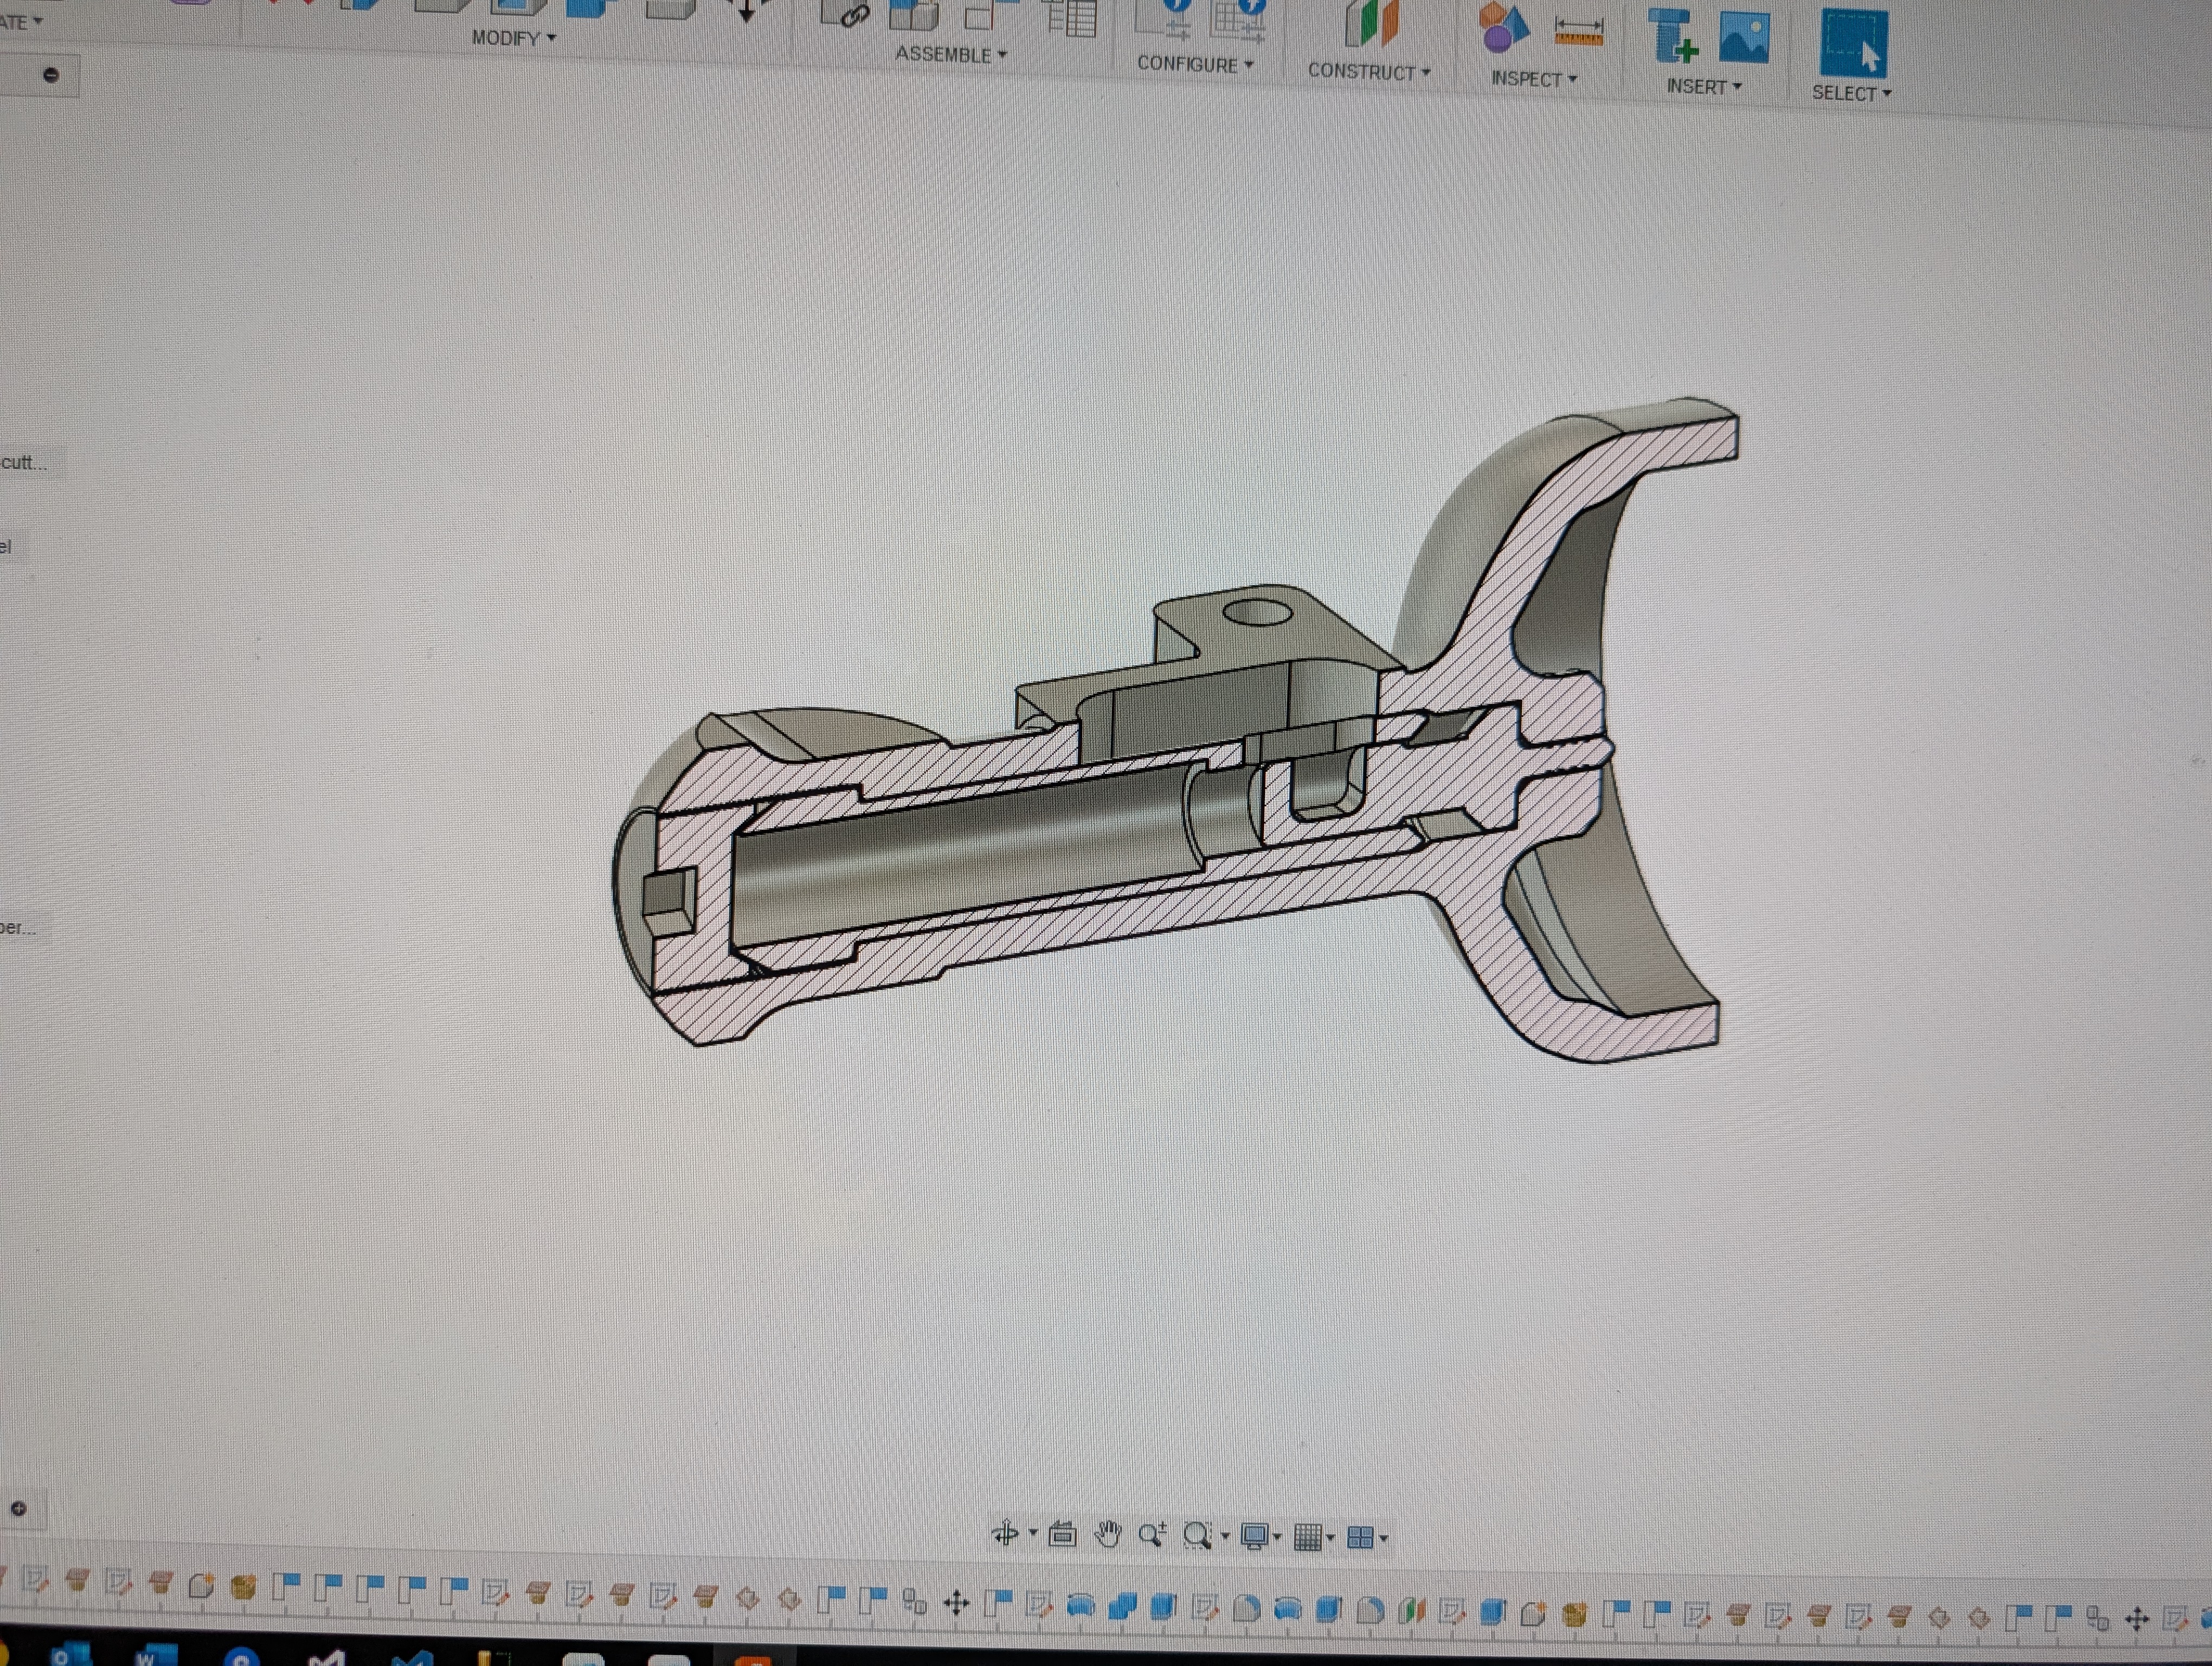Select the Pan hand tool

[1107, 1534]
